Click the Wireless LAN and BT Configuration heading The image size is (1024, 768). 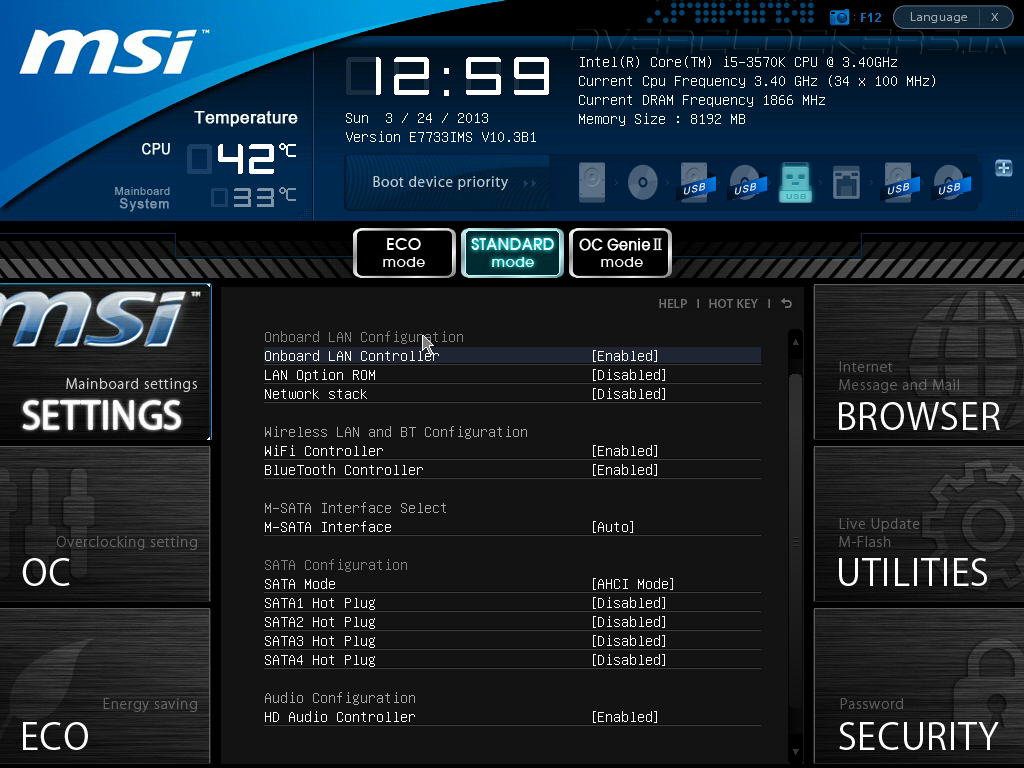click(x=396, y=432)
